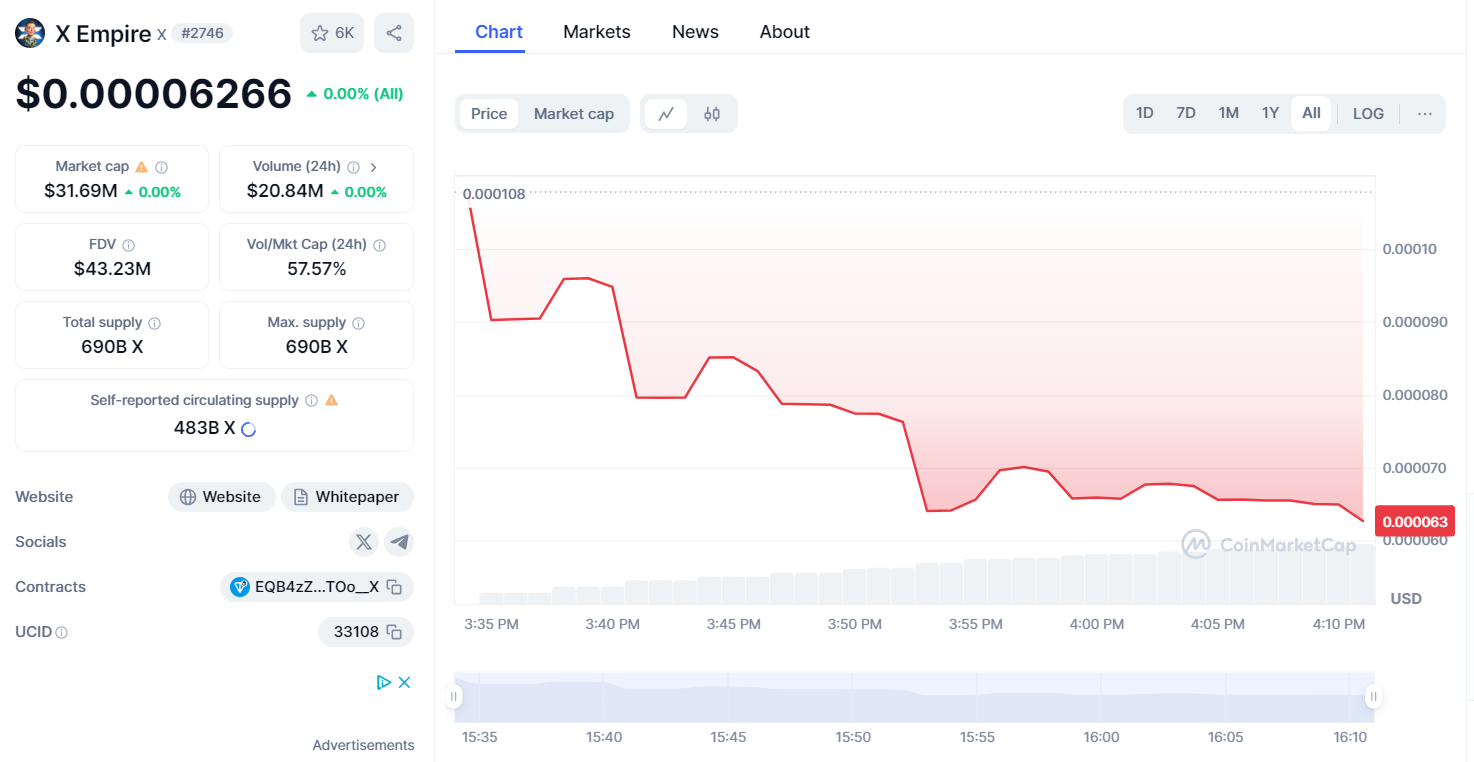Image resolution: width=1474 pixels, height=762 pixels.
Task: Open Volume (24h) info icon
Action: pyautogui.click(x=353, y=167)
